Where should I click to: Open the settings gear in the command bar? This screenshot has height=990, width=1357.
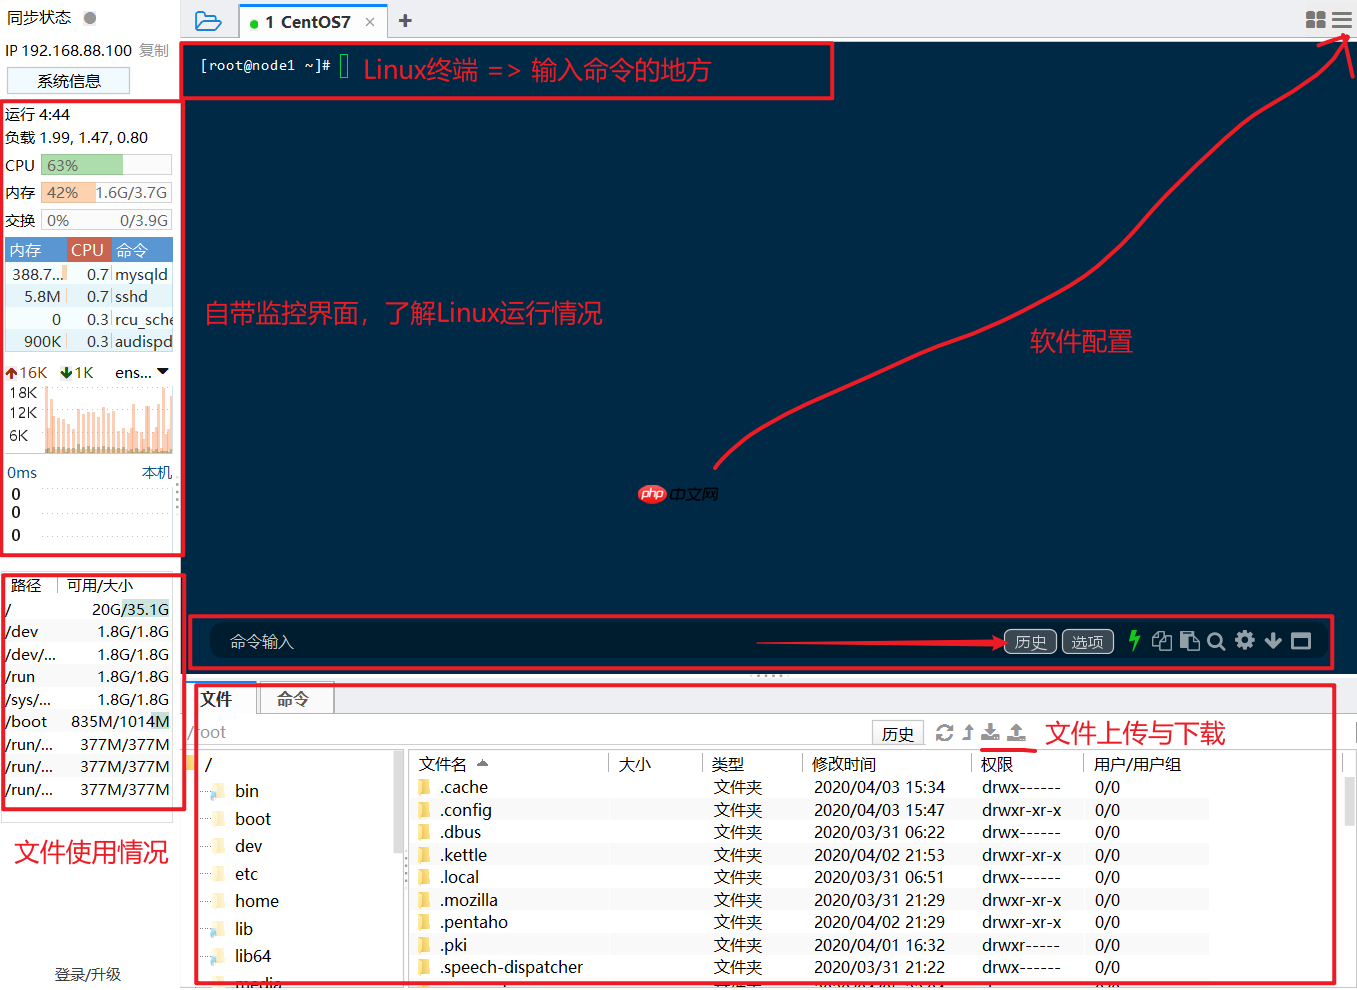pos(1244,641)
